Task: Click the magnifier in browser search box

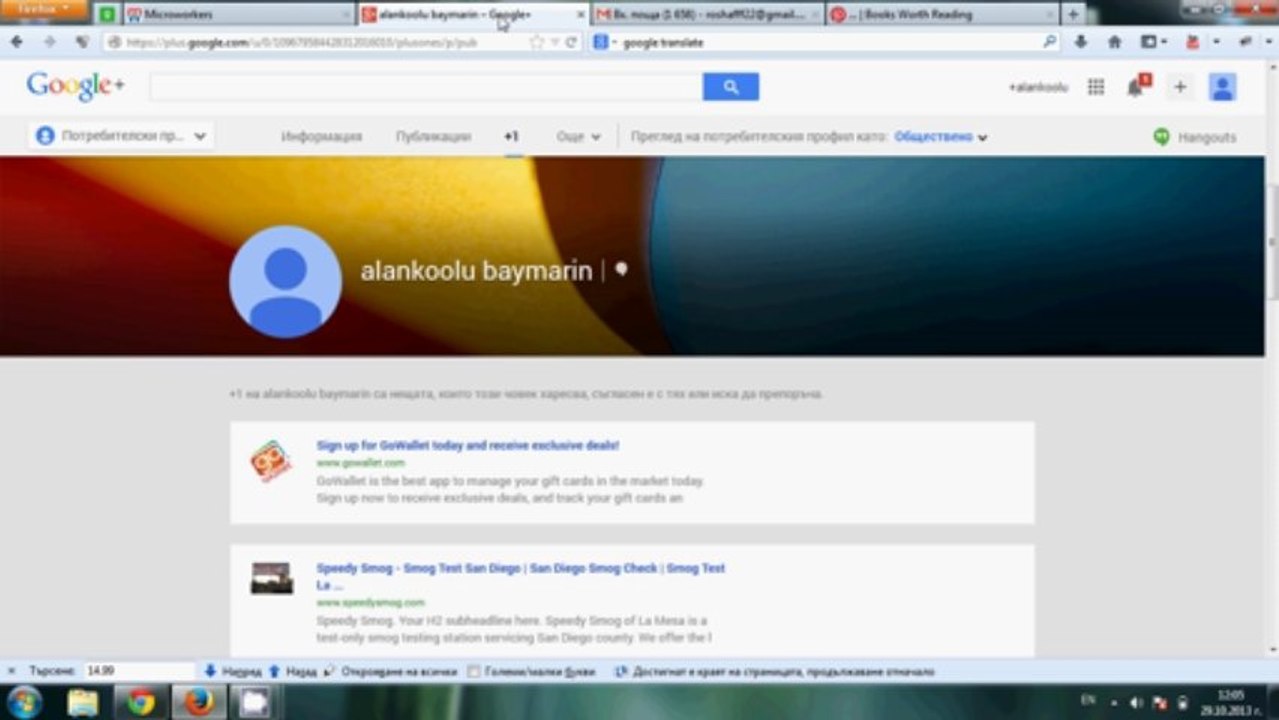Action: [x=1049, y=42]
